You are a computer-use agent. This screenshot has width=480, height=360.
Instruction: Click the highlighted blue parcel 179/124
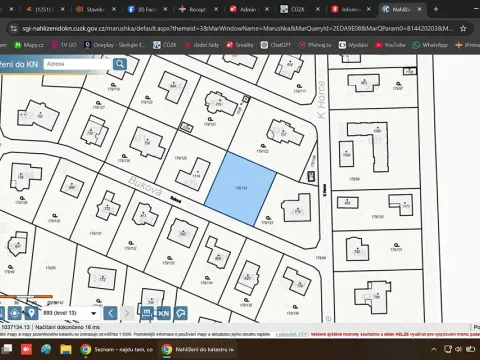pos(240,188)
